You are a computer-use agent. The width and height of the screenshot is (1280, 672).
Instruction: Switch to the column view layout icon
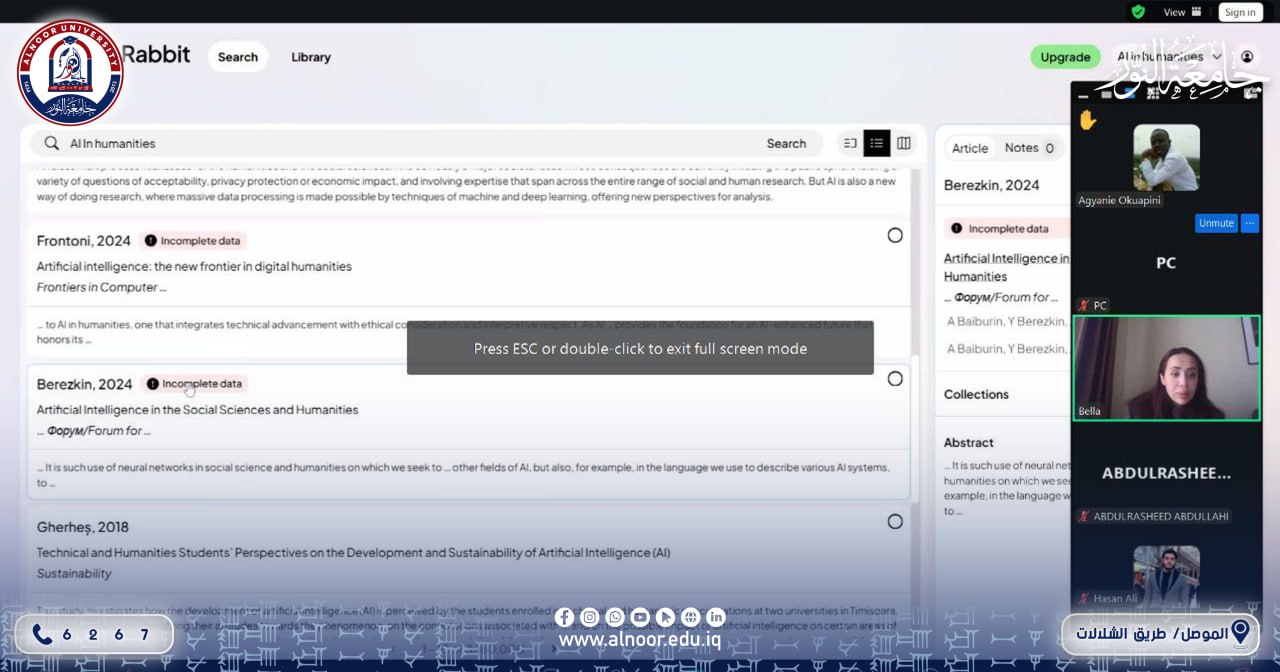pos(904,143)
